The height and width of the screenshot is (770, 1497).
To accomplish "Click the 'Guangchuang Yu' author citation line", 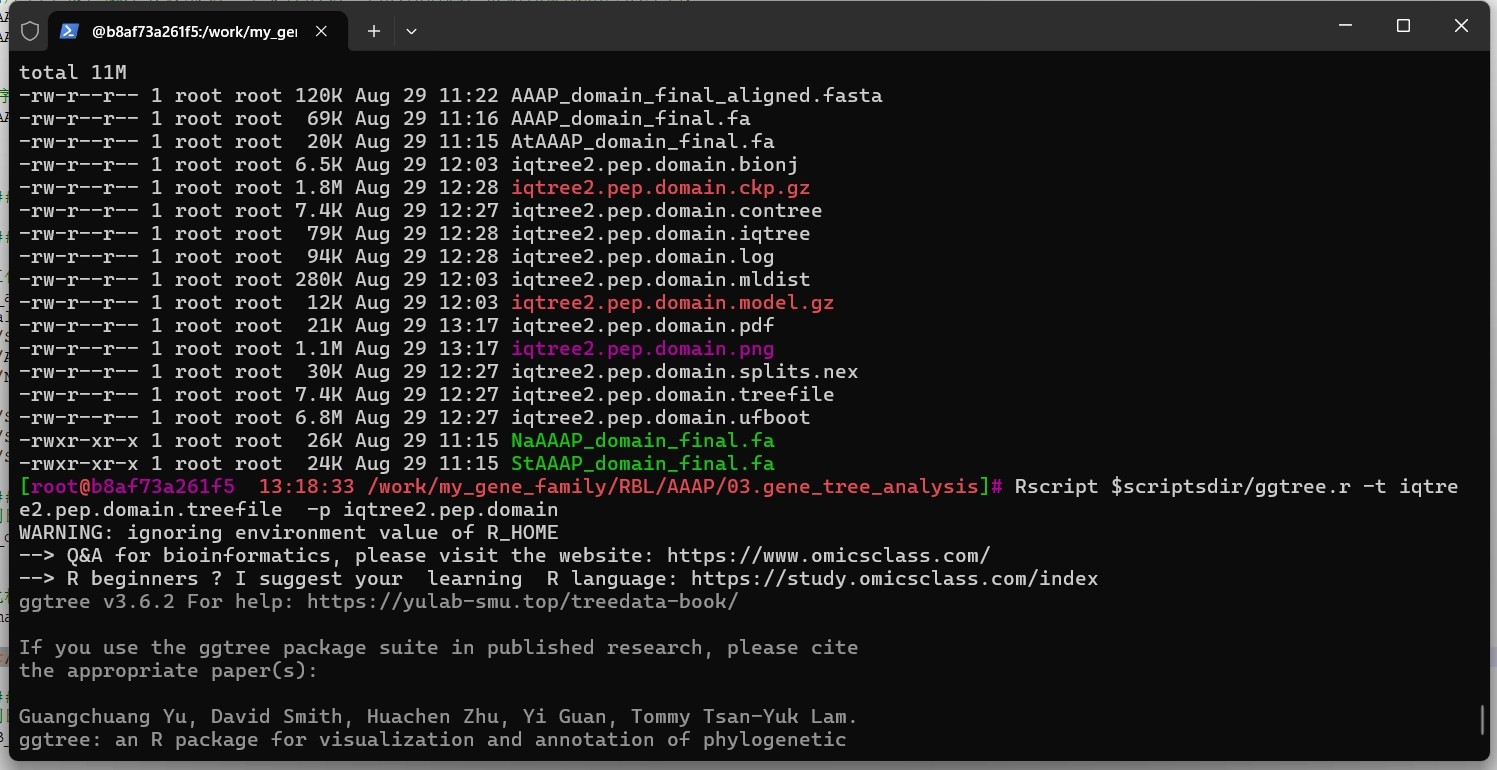I will (438, 717).
